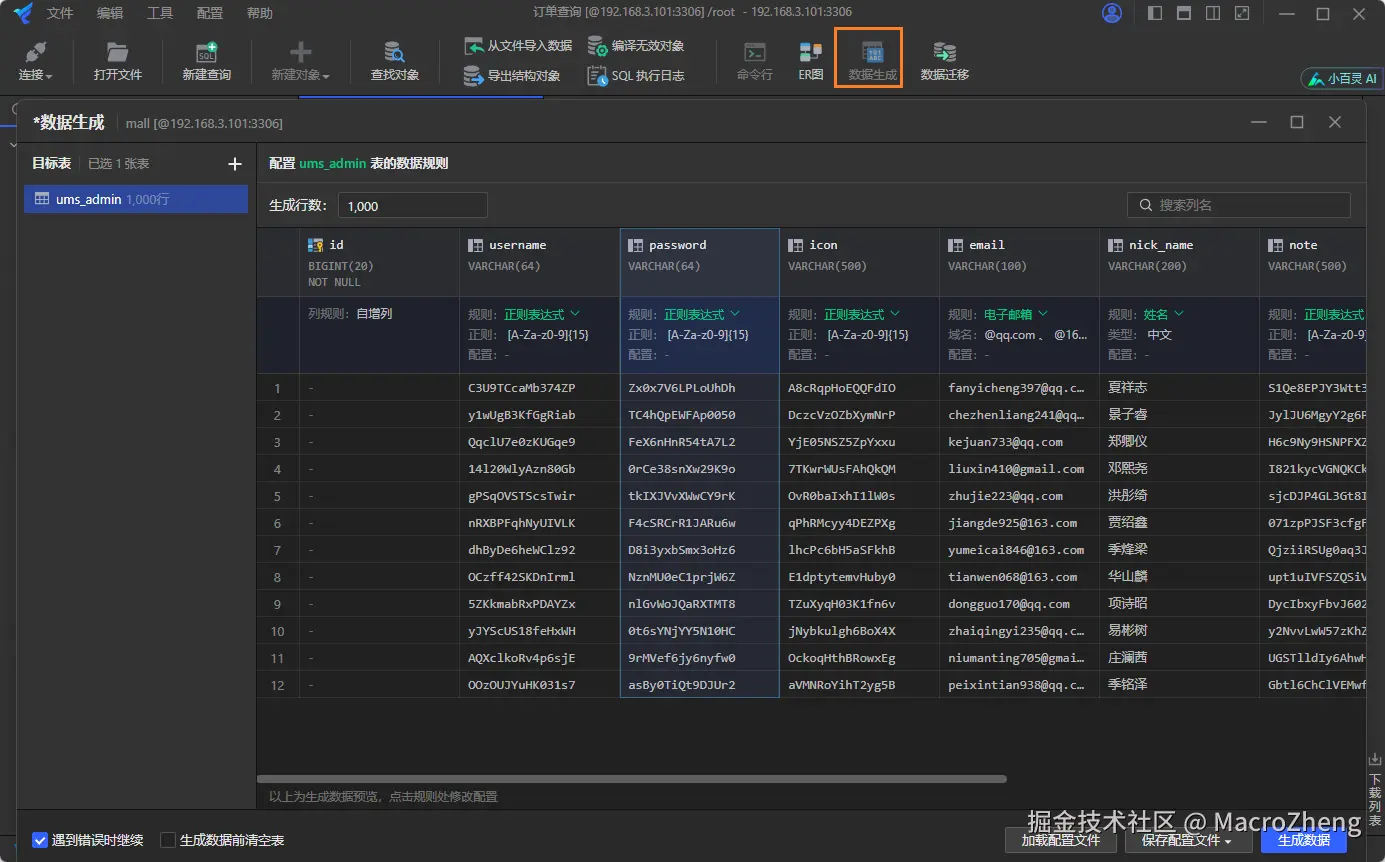Image resolution: width=1385 pixels, height=862 pixels.
Task: Click the 生成数据 button
Action: point(1304,840)
